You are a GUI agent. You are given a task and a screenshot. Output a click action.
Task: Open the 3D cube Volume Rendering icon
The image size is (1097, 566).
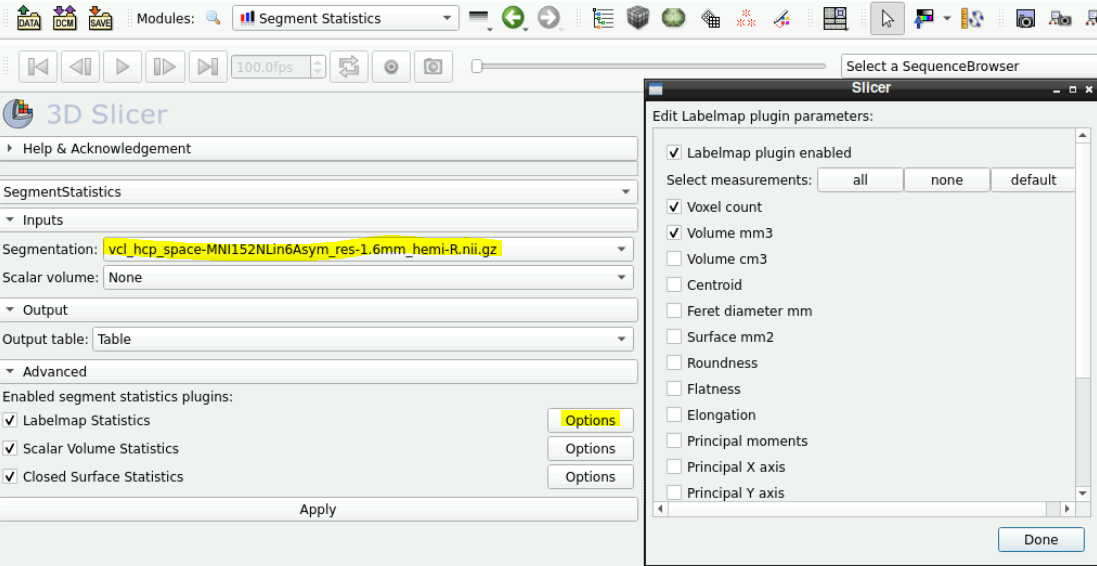click(x=637, y=18)
